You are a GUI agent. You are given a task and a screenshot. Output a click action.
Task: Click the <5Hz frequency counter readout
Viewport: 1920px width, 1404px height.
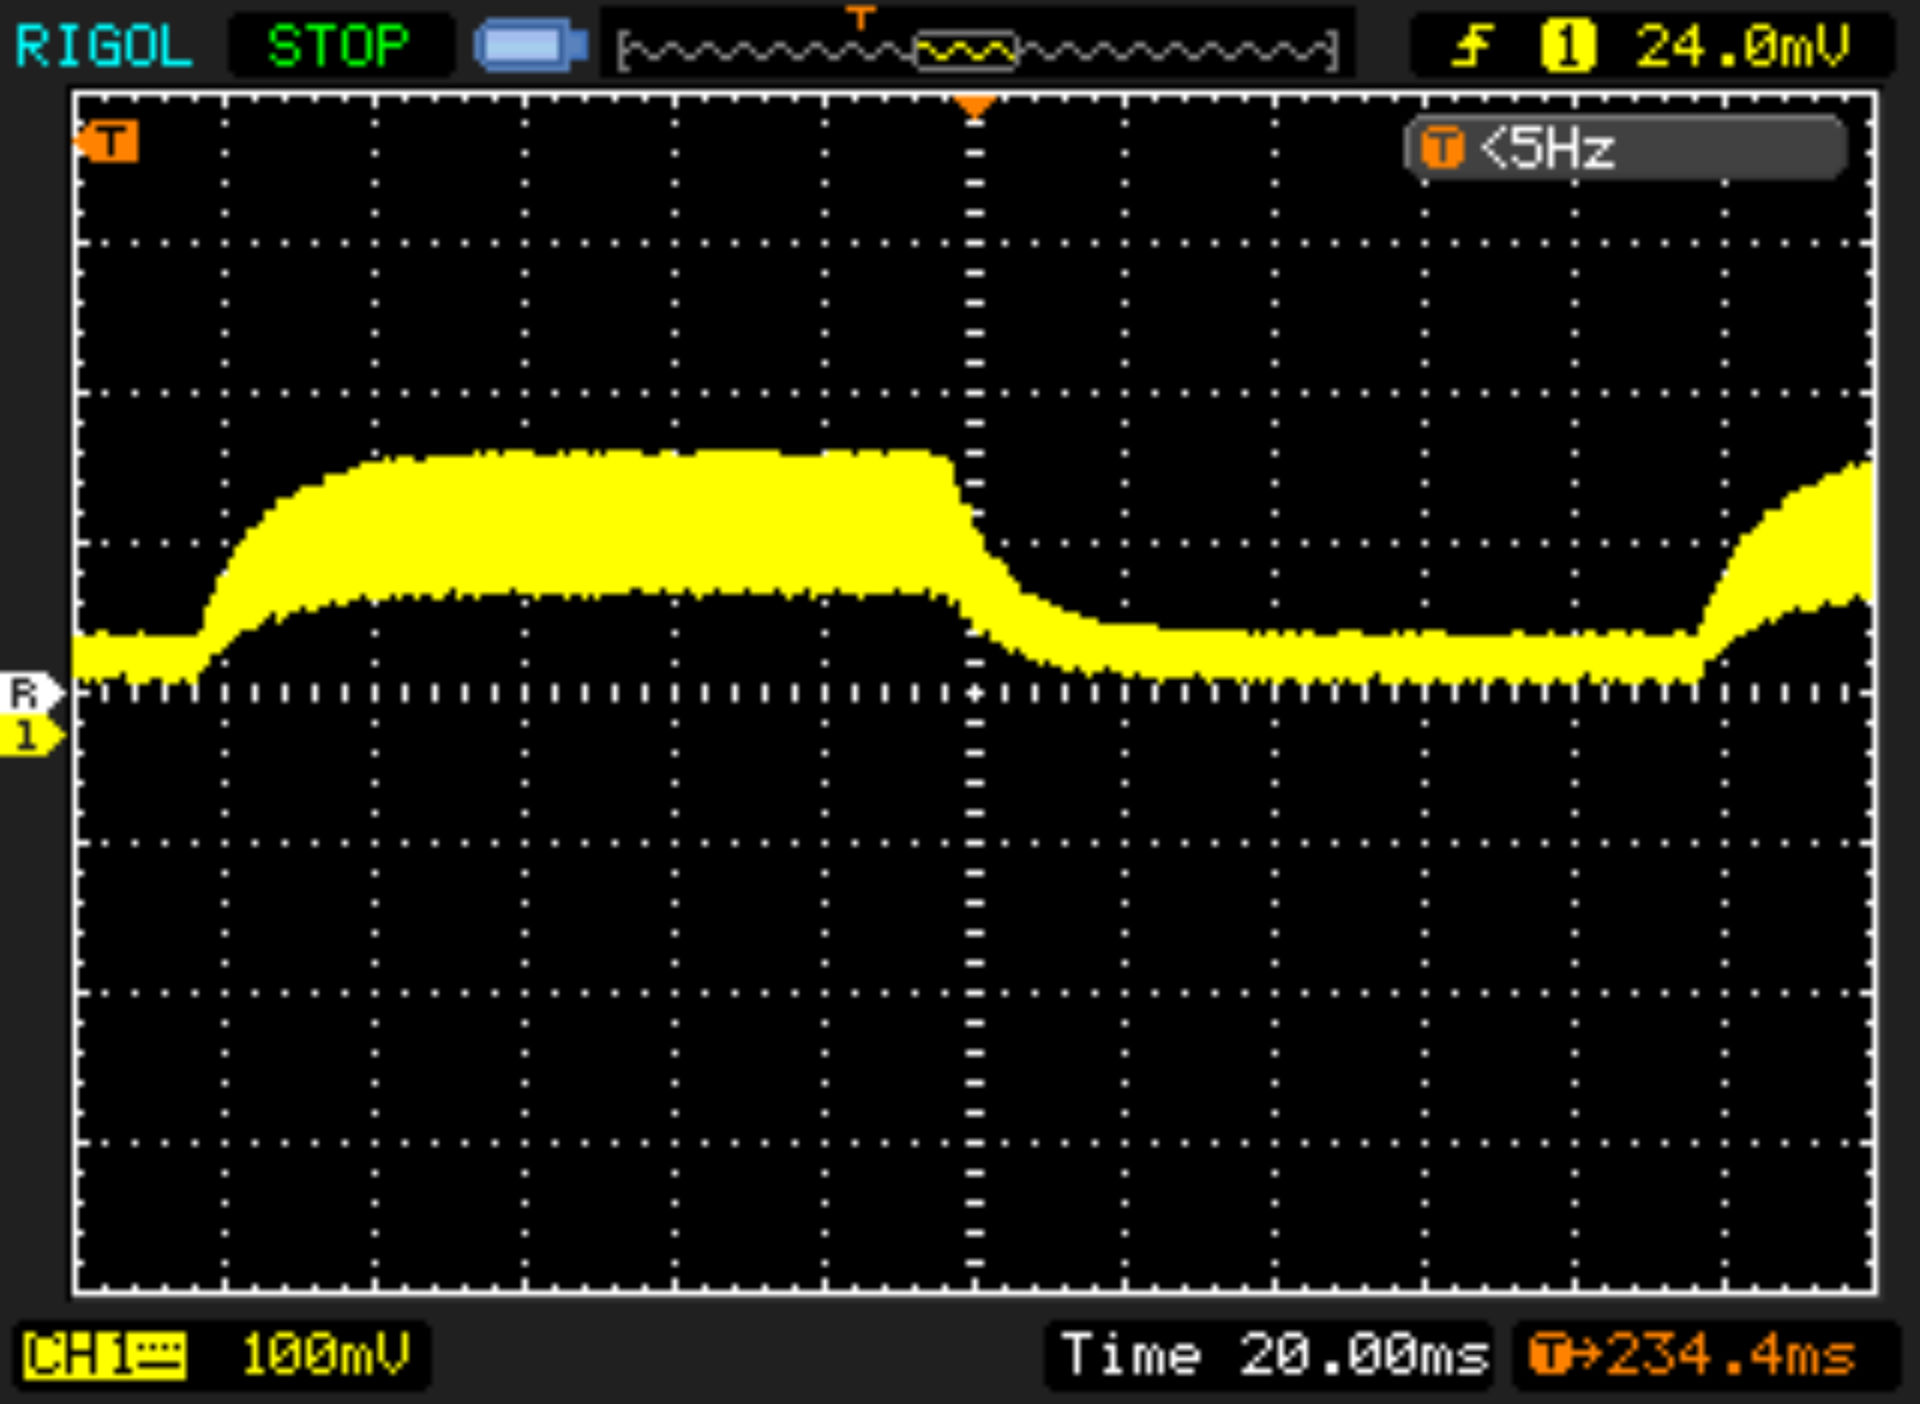tap(1547, 149)
